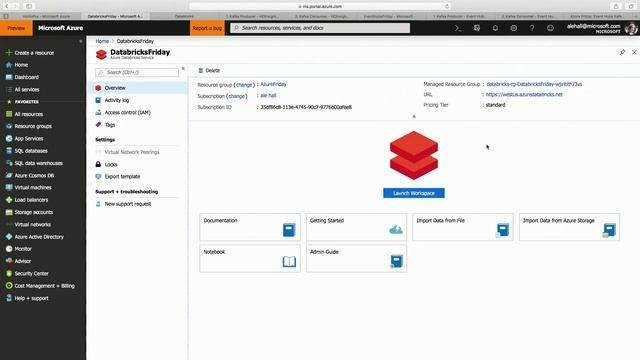Image resolution: width=640 pixels, height=360 pixels.
Task: Click the directory and subscription filter icon
Action: point(477,28)
